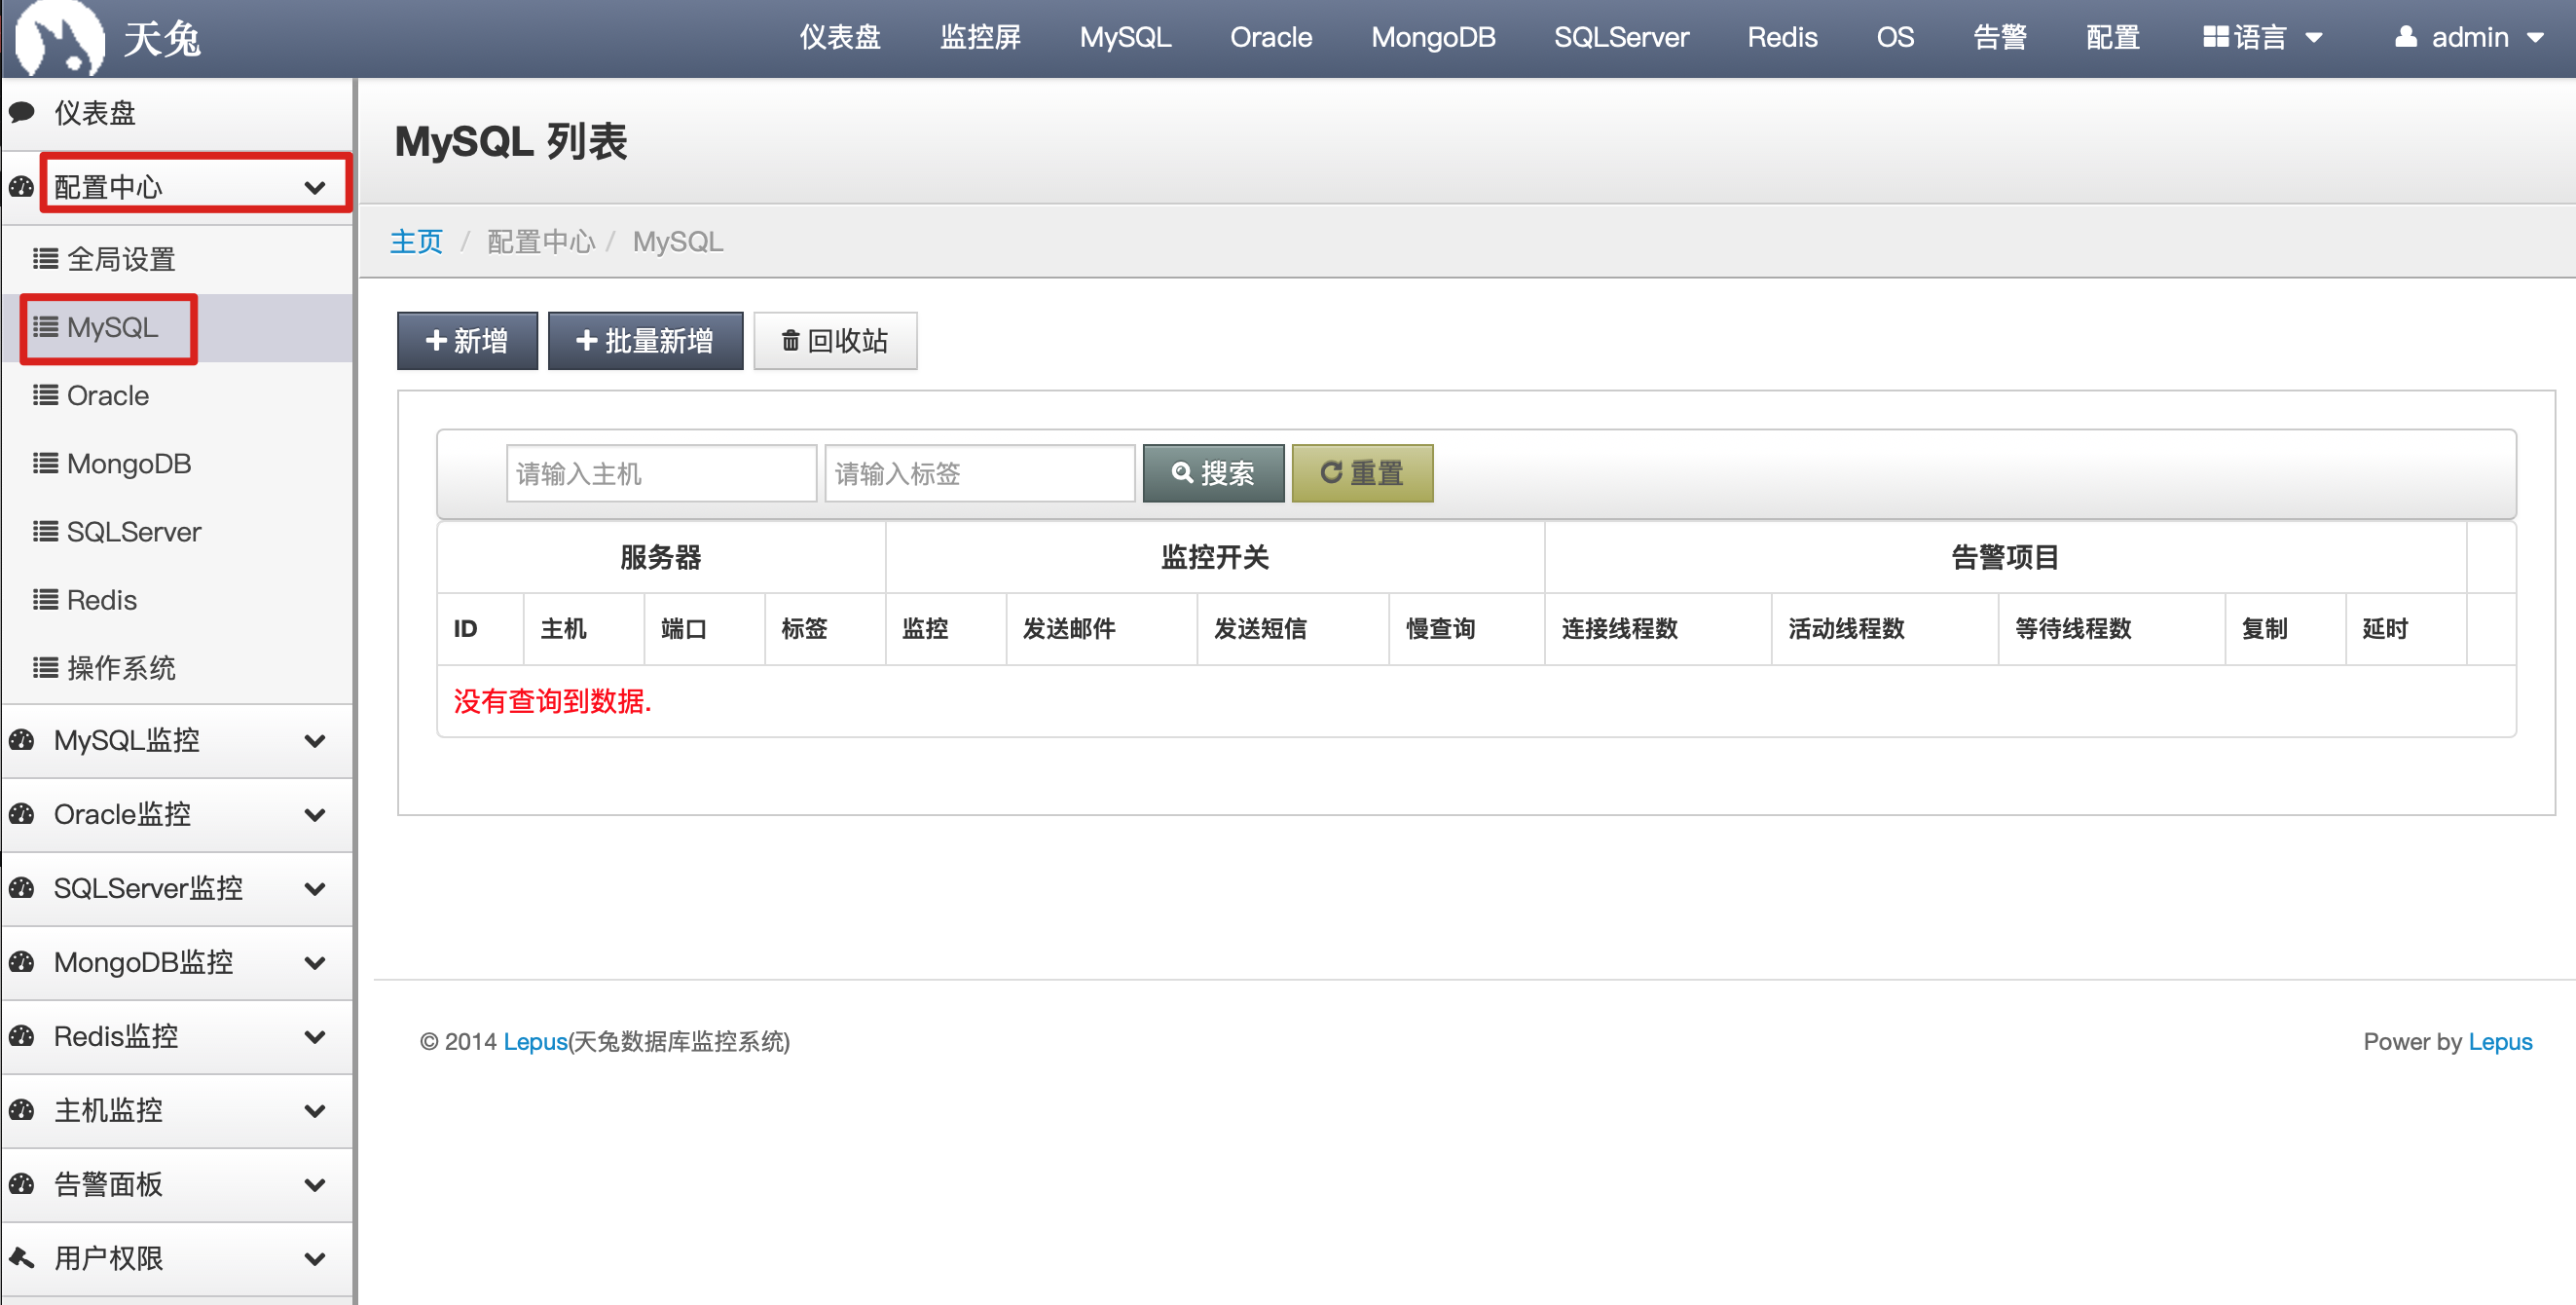Focus the 请输入主机 host input field
Screen dimensions: 2576x1305
[660, 473]
